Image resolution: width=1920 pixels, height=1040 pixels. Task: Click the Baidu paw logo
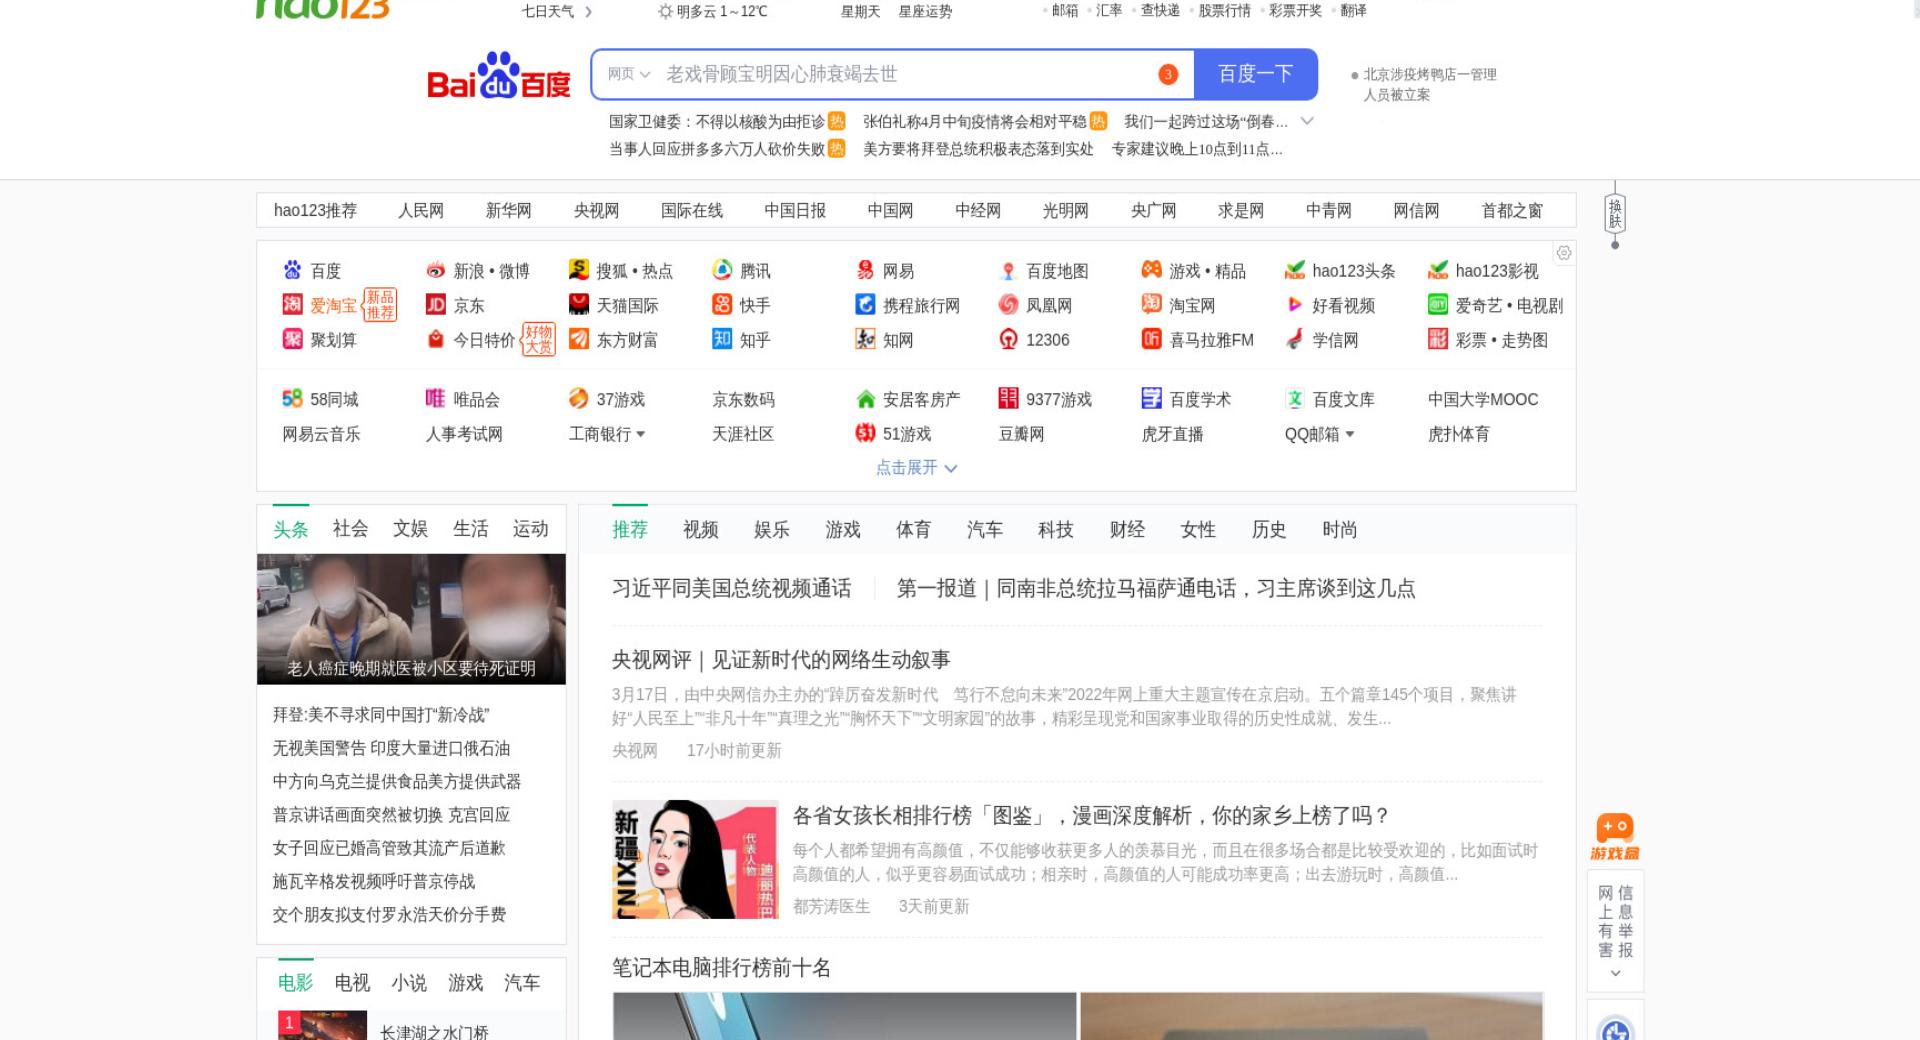point(498,75)
